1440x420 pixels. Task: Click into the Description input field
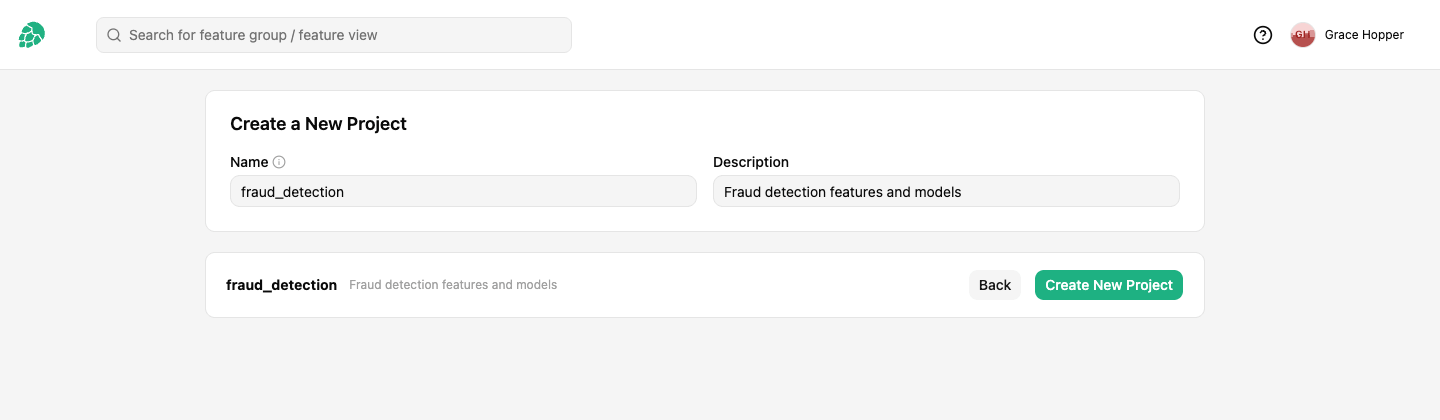click(946, 191)
